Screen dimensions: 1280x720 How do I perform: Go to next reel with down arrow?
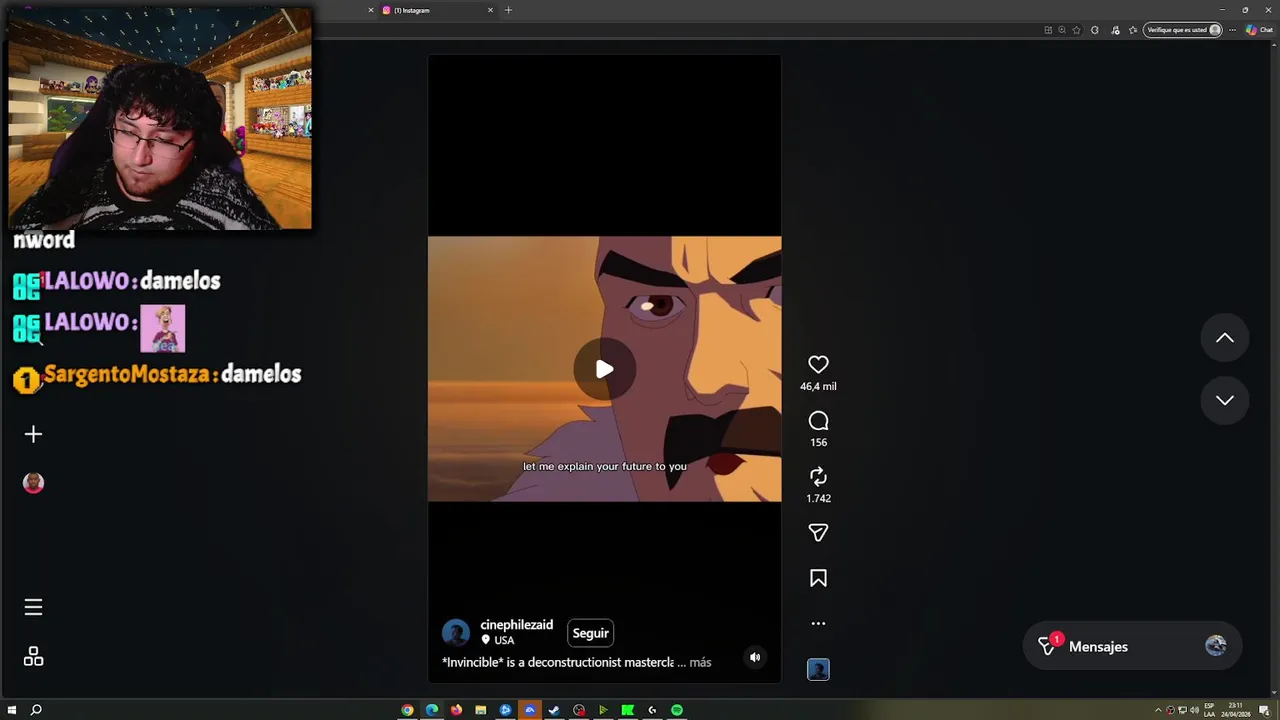pyautogui.click(x=1224, y=400)
